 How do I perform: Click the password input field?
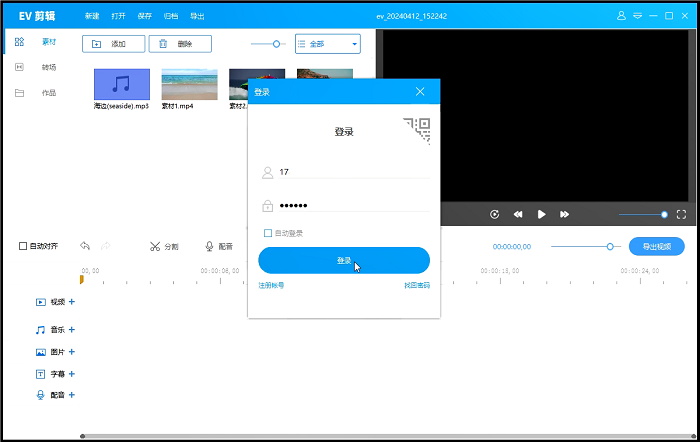click(x=354, y=205)
